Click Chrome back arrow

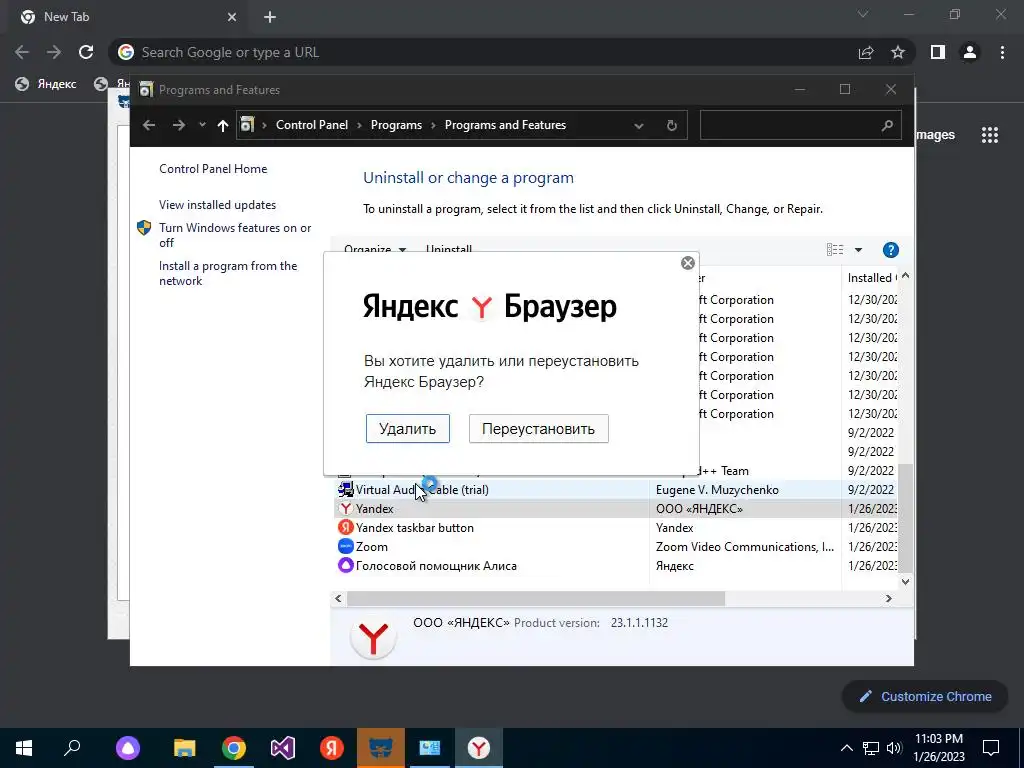pos(22,52)
